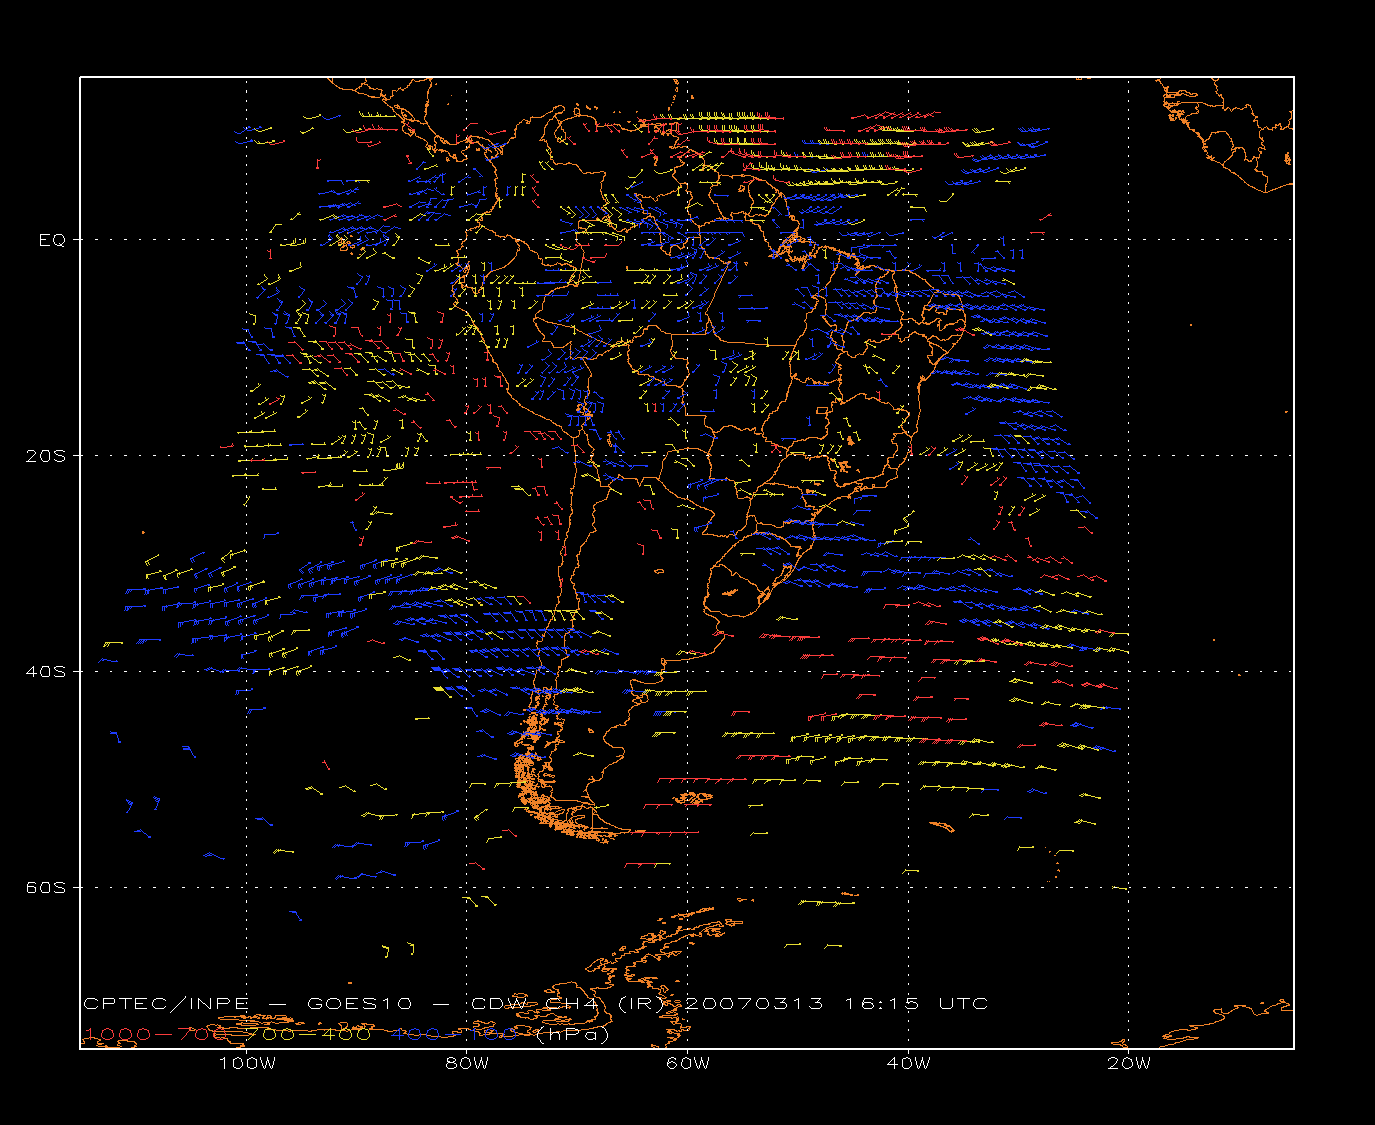Click the 60W longitude label
The height and width of the screenshot is (1125, 1375).
pyautogui.click(x=688, y=1063)
